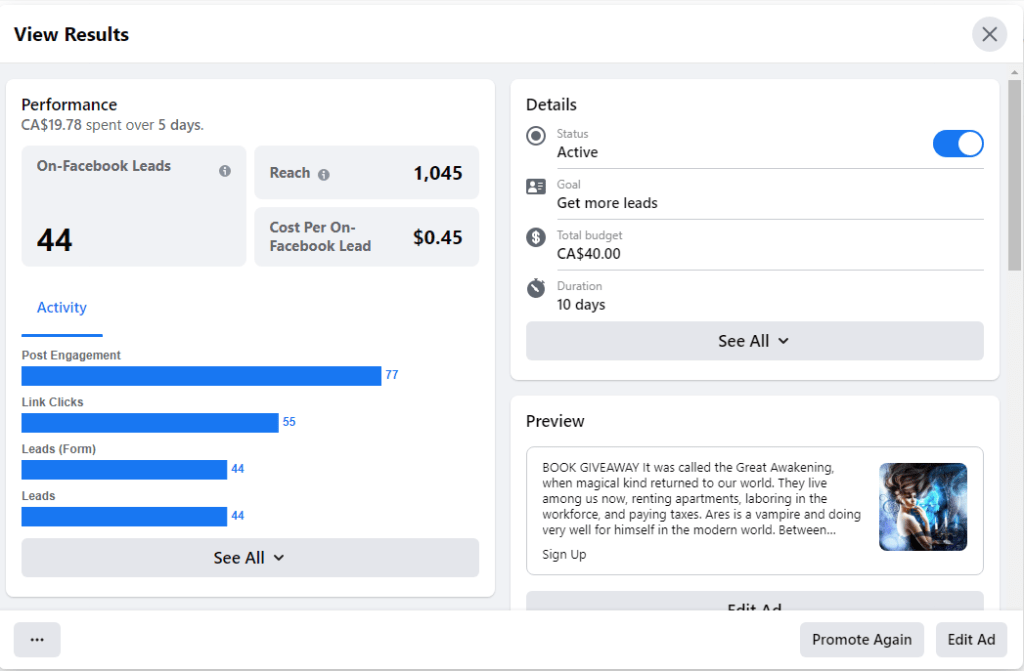The image size is (1024, 671).
Task: Click the Duration stopwatch icon
Action: click(536, 288)
